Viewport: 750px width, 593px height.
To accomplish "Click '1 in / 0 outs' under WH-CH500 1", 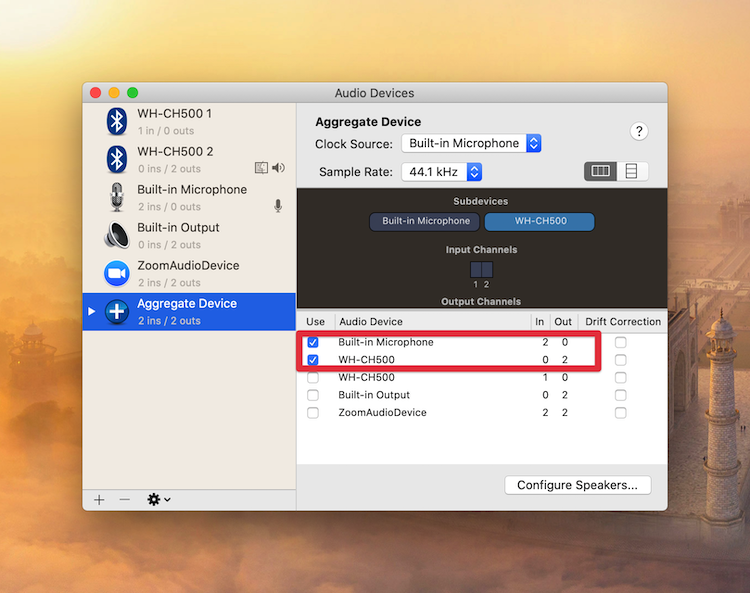I will [x=166, y=131].
